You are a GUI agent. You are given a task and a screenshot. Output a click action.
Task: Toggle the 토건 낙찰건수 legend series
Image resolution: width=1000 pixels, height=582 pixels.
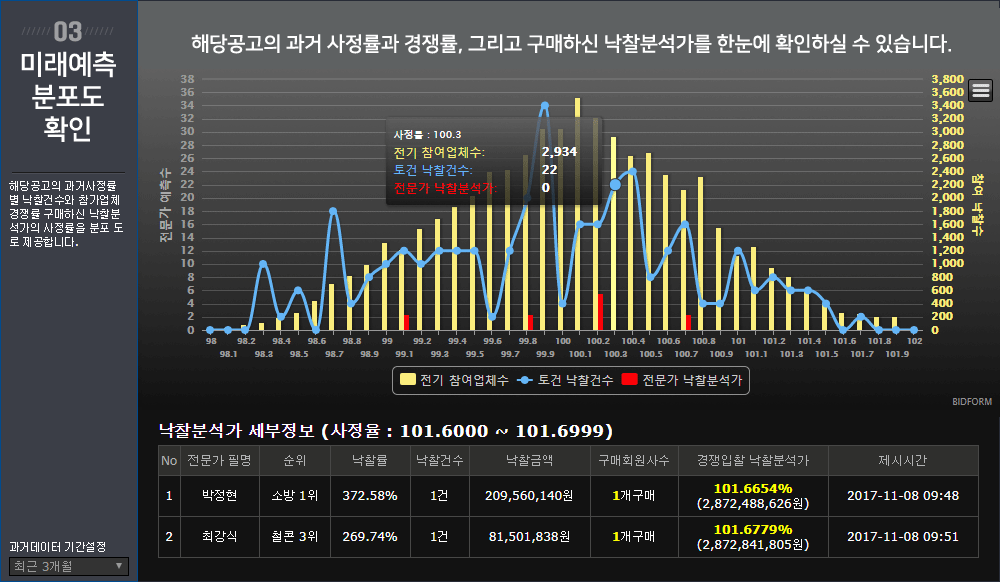point(565,381)
